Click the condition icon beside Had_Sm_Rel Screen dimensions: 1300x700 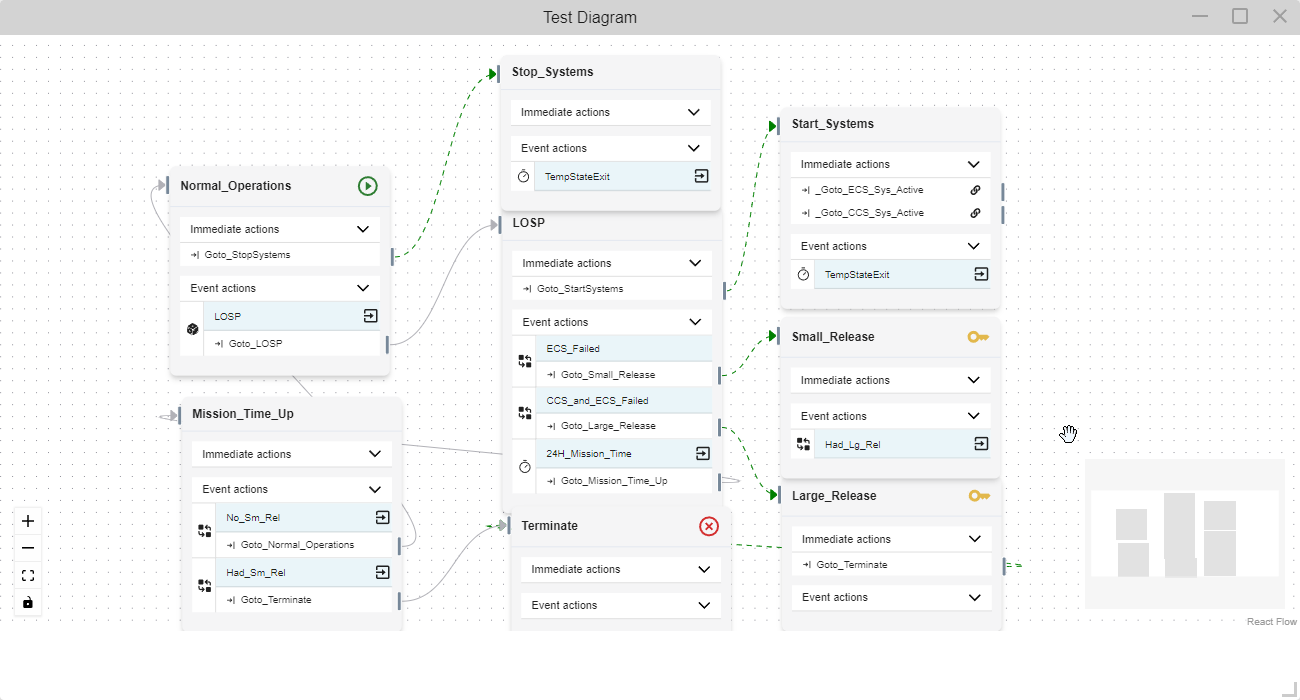coord(205,586)
